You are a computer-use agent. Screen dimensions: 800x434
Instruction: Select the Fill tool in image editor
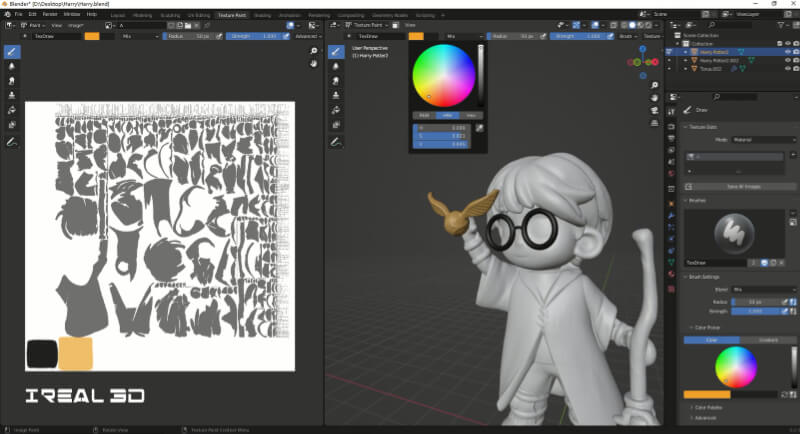point(12,110)
